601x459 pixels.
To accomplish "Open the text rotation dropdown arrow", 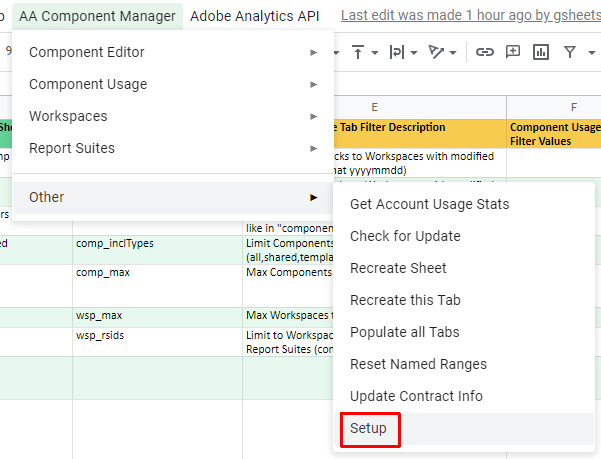I will pyautogui.click(x=453, y=52).
